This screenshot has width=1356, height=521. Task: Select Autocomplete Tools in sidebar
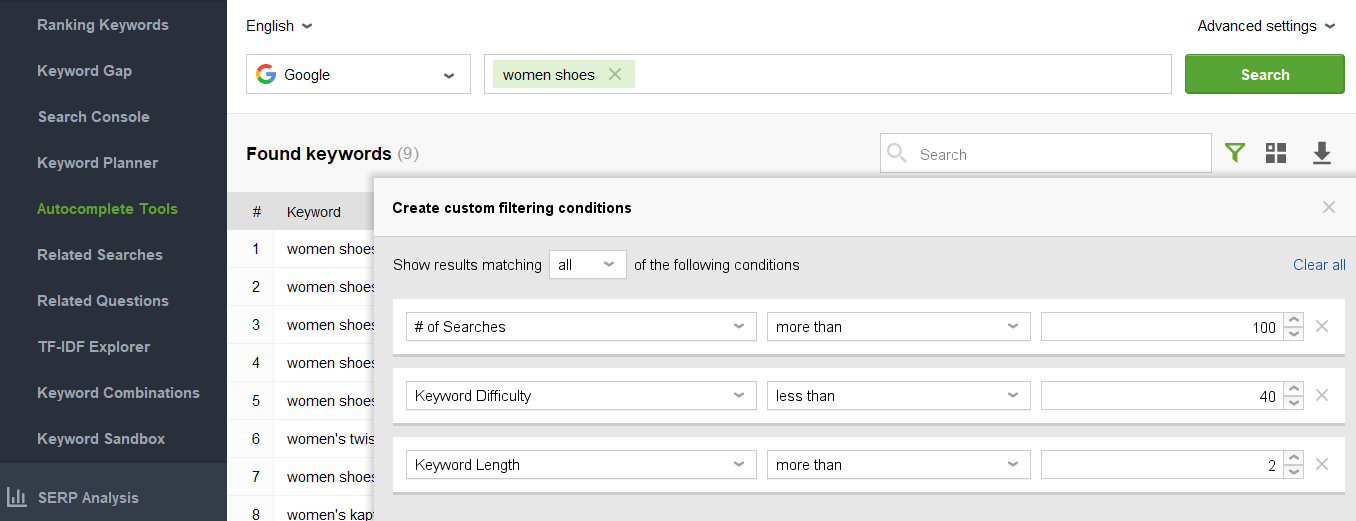[x=107, y=209]
